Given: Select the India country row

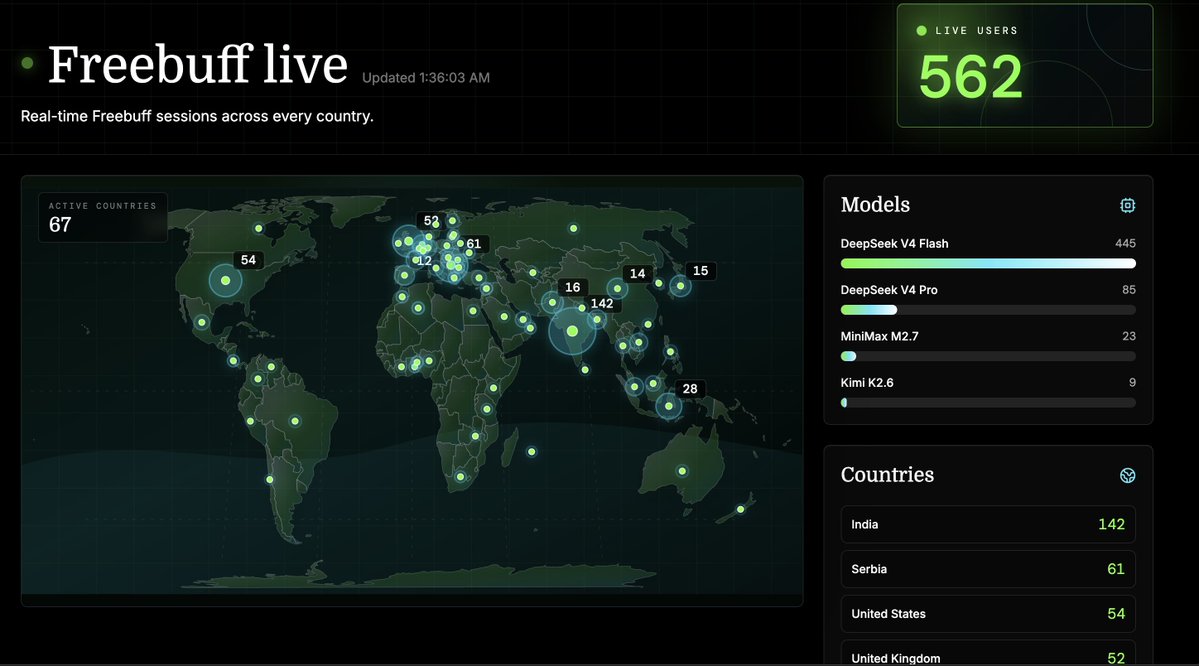Looking at the screenshot, I should click(988, 525).
